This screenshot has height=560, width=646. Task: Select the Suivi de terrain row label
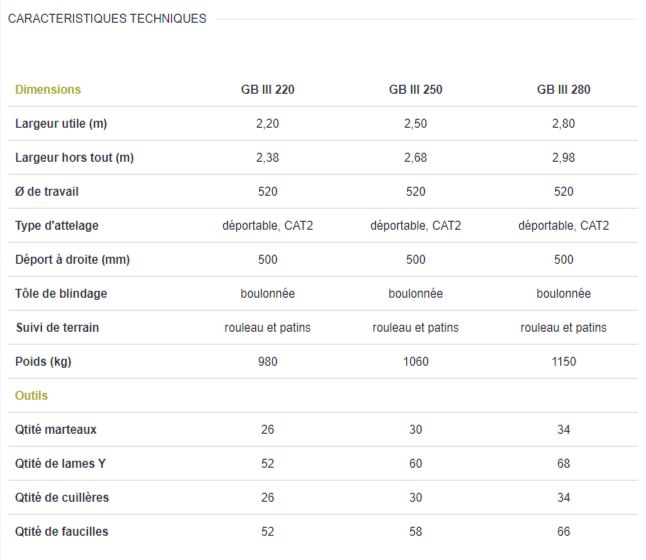click(x=57, y=327)
